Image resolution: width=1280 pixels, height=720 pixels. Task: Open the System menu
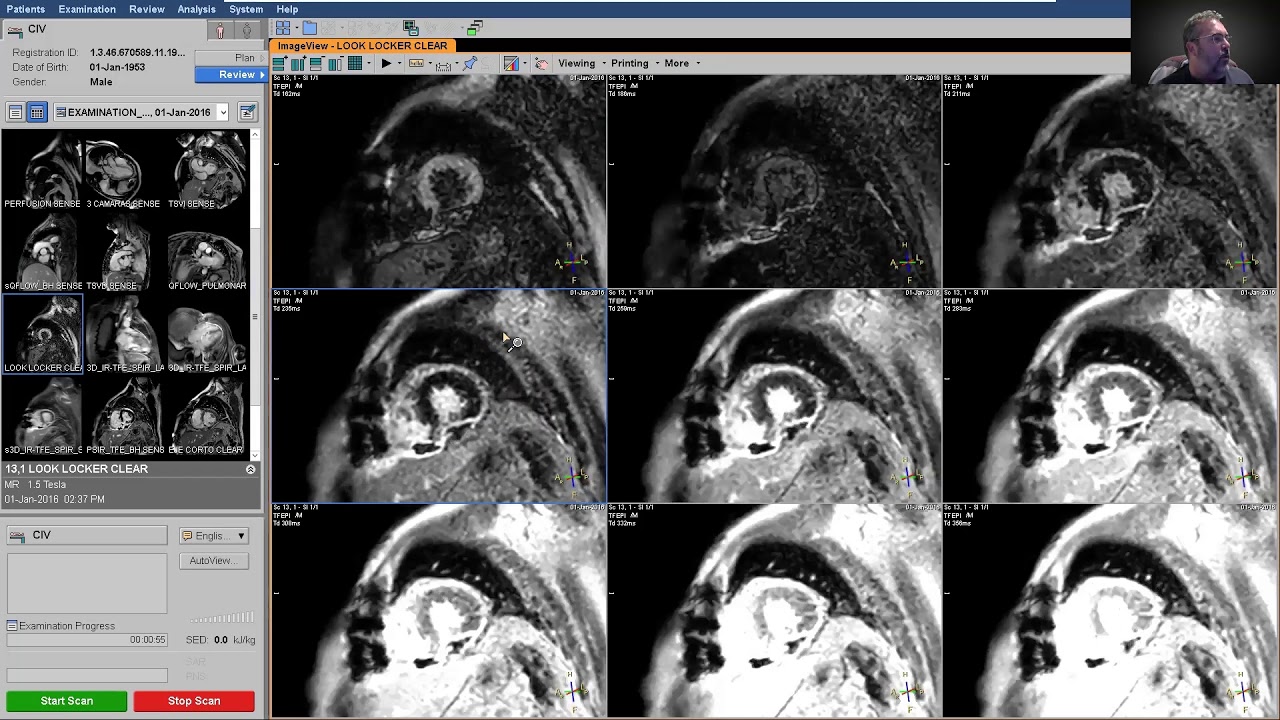[x=246, y=9]
